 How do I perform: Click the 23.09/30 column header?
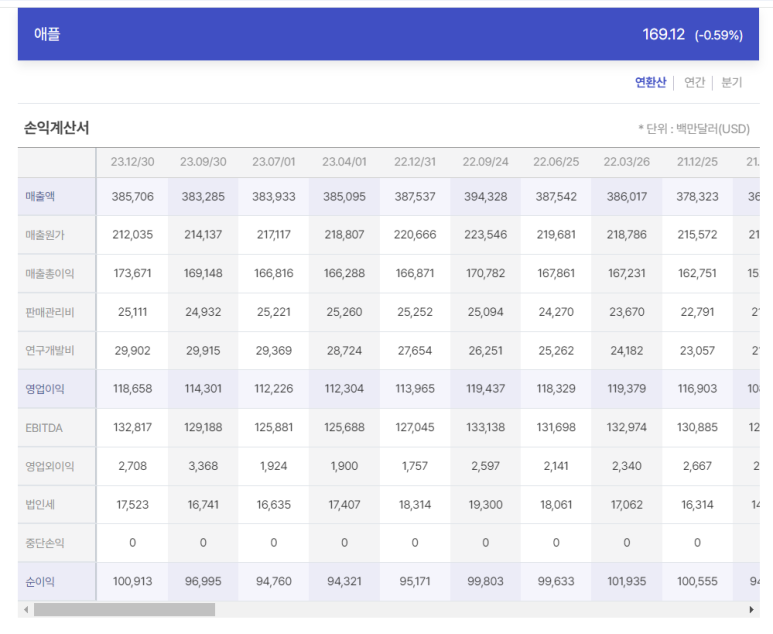203,162
